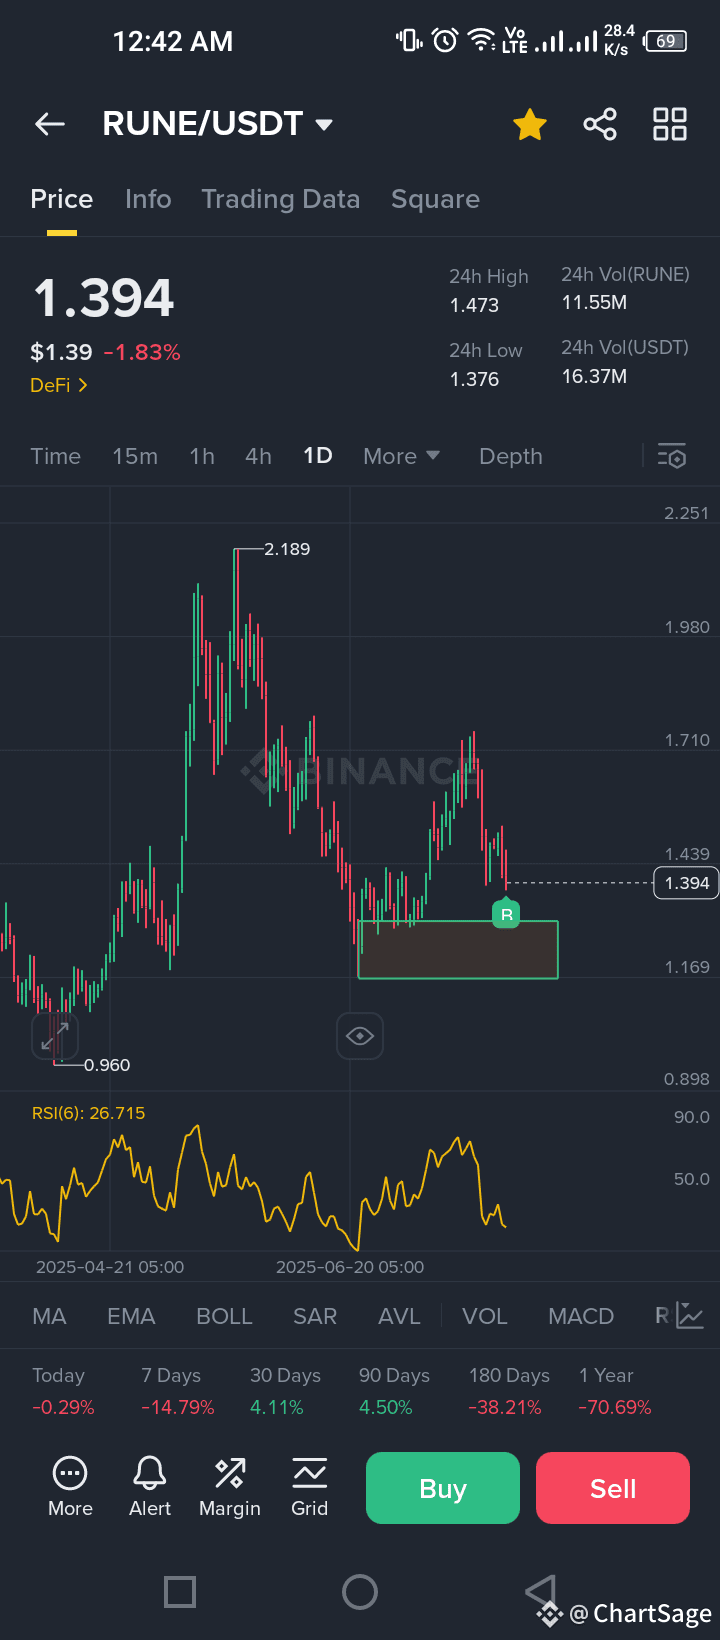Toggle the EMA indicator
This screenshot has height=1640, width=720.
tap(131, 1316)
